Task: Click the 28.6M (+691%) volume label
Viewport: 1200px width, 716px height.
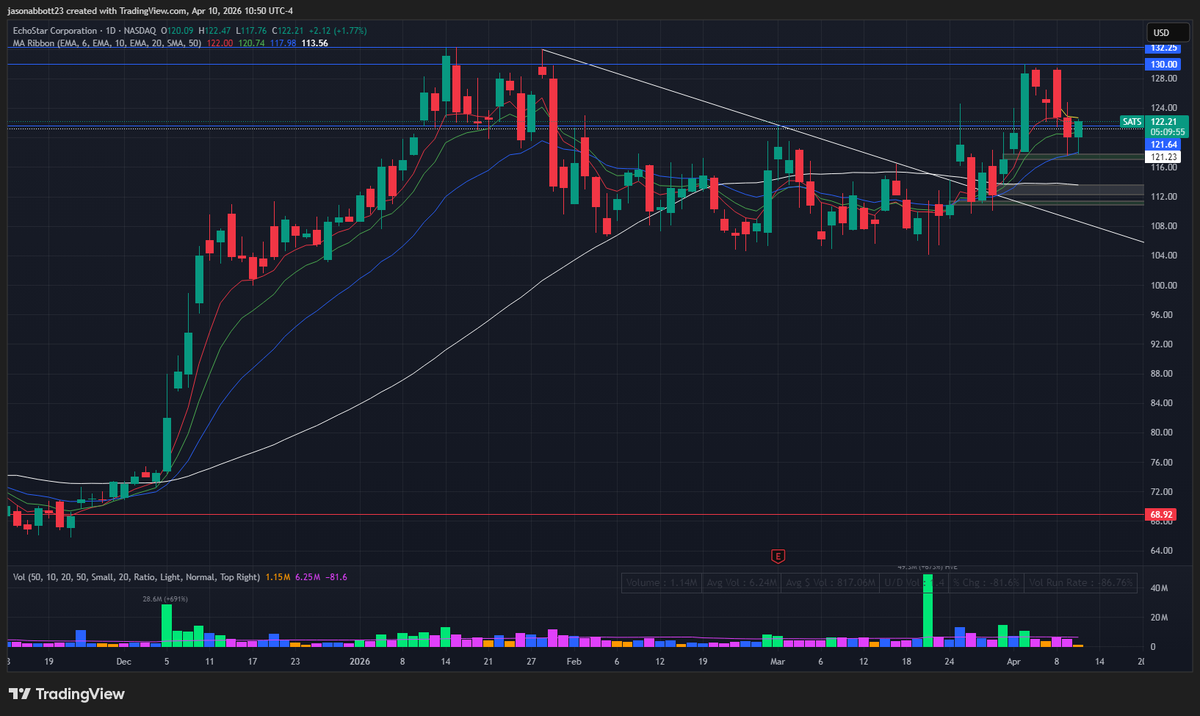Action: point(166,598)
